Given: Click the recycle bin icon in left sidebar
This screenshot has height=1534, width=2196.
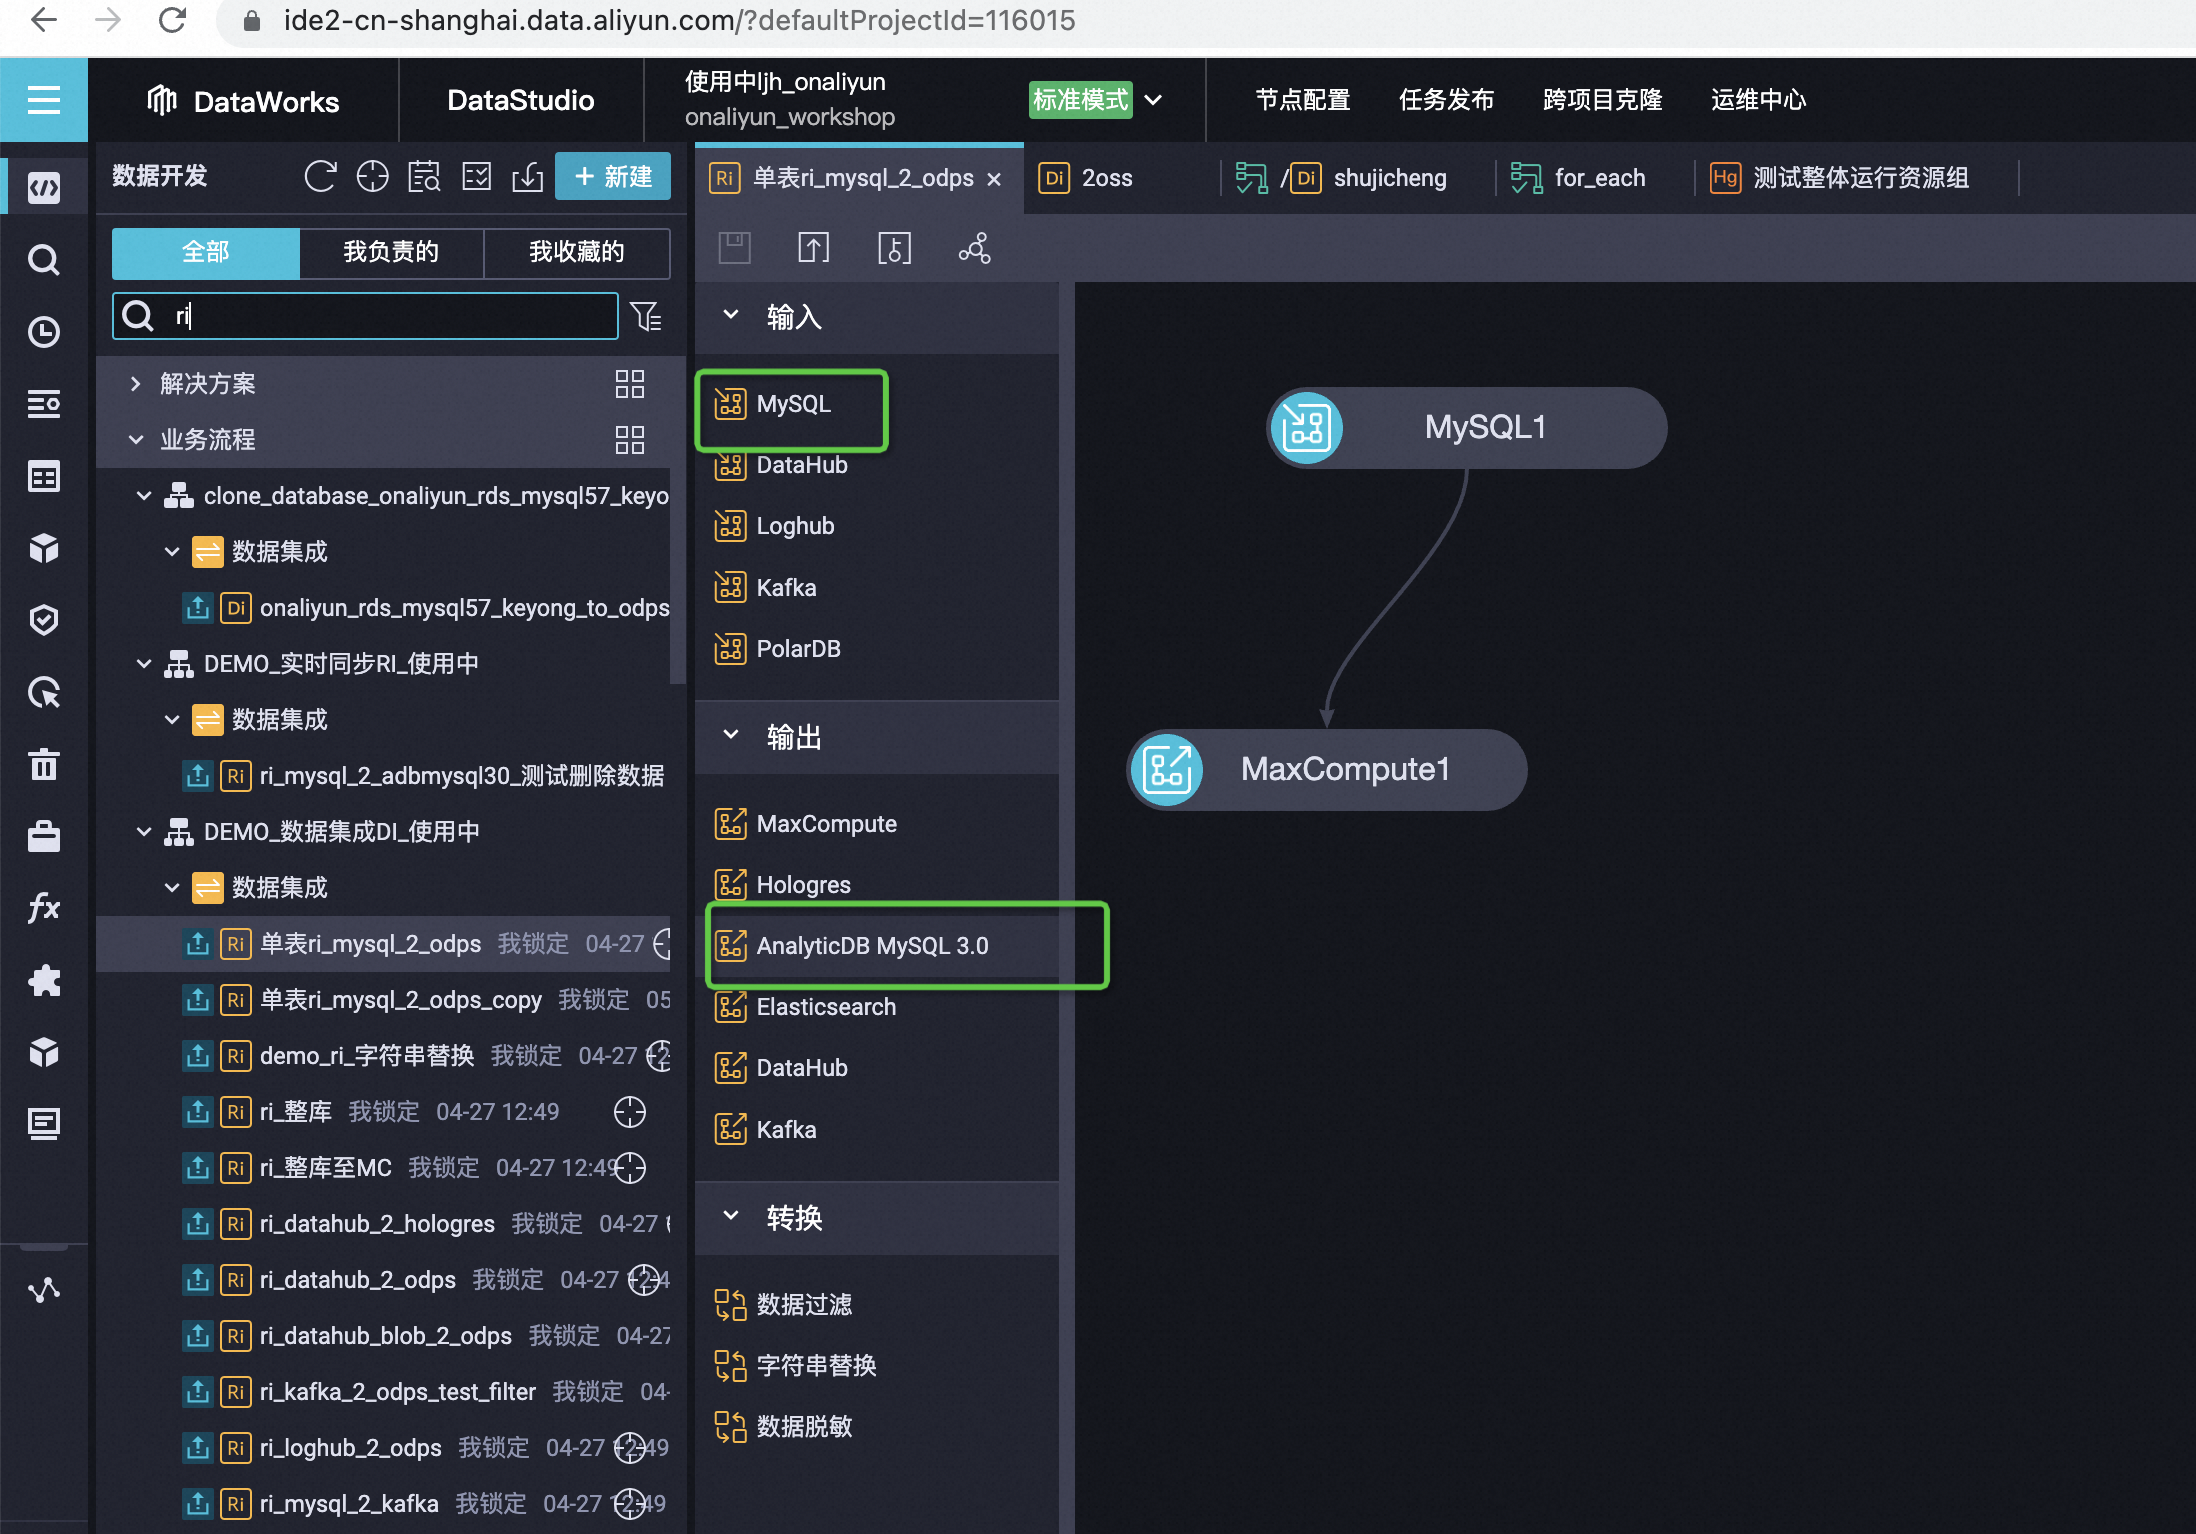Looking at the screenshot, I should [x=43, y=765].
